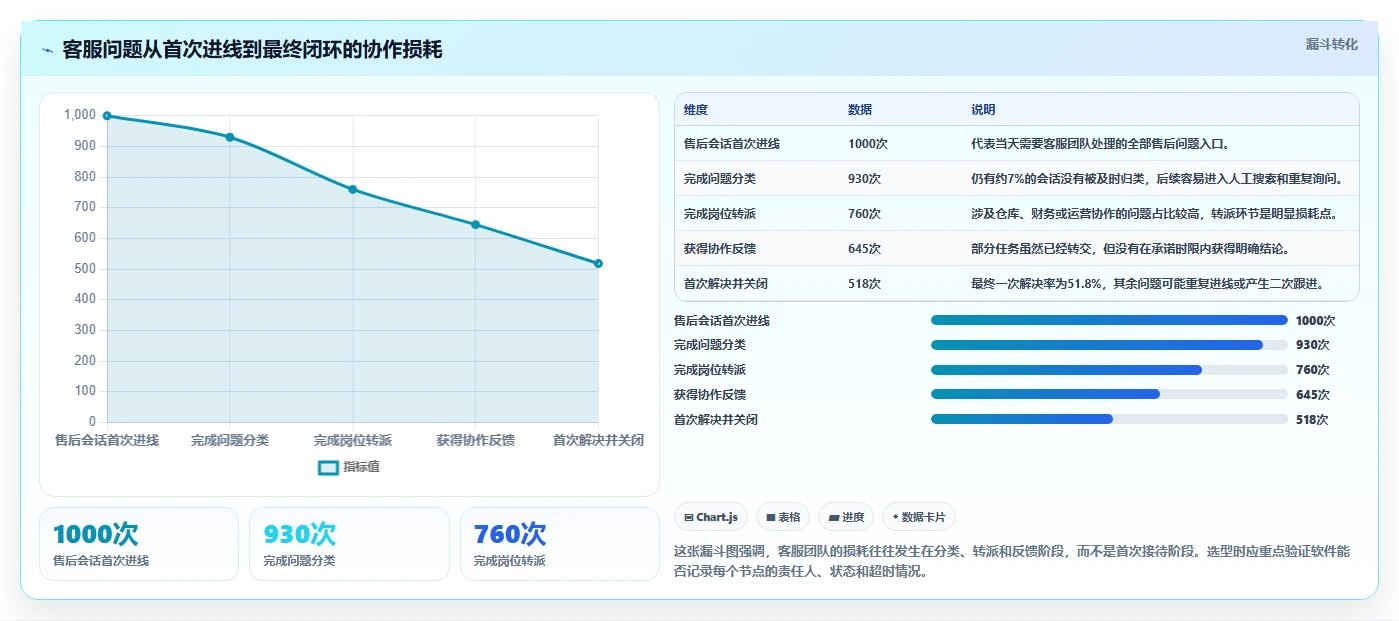Viewport: 1399px width, 621px height.
Task: Click the 完成问题分类 cell in the table
Action: (720, 179)
